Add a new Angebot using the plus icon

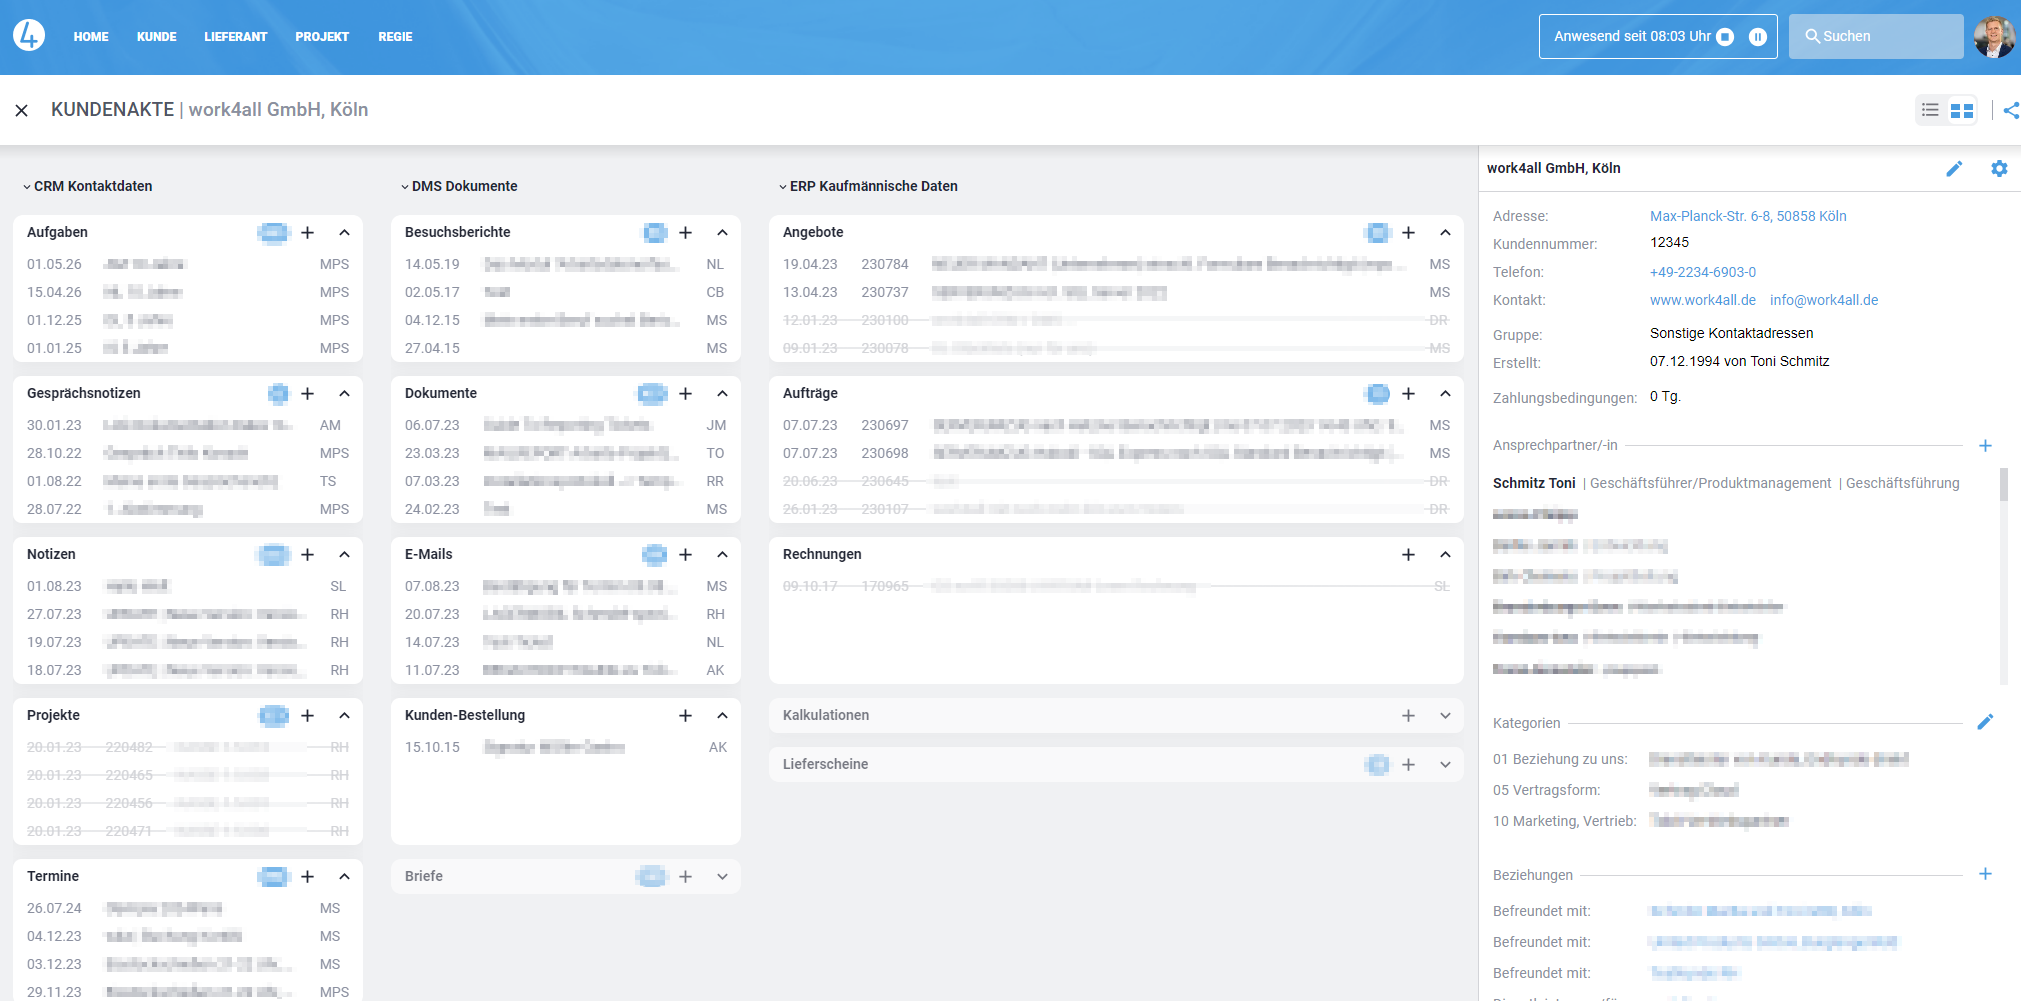(x=1408, y=232)
